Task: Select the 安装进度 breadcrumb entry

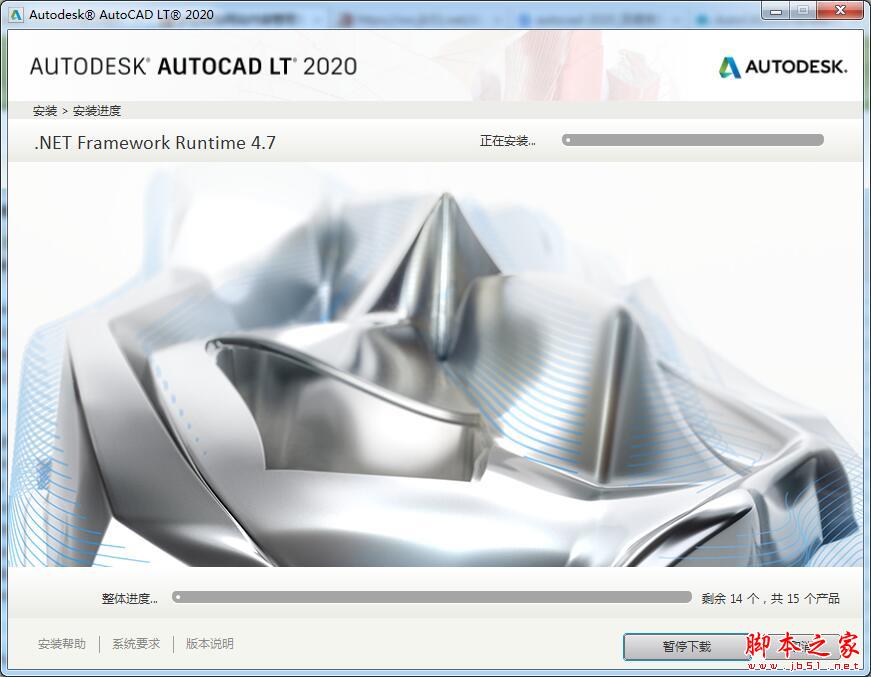Action: tap(95, 109)
